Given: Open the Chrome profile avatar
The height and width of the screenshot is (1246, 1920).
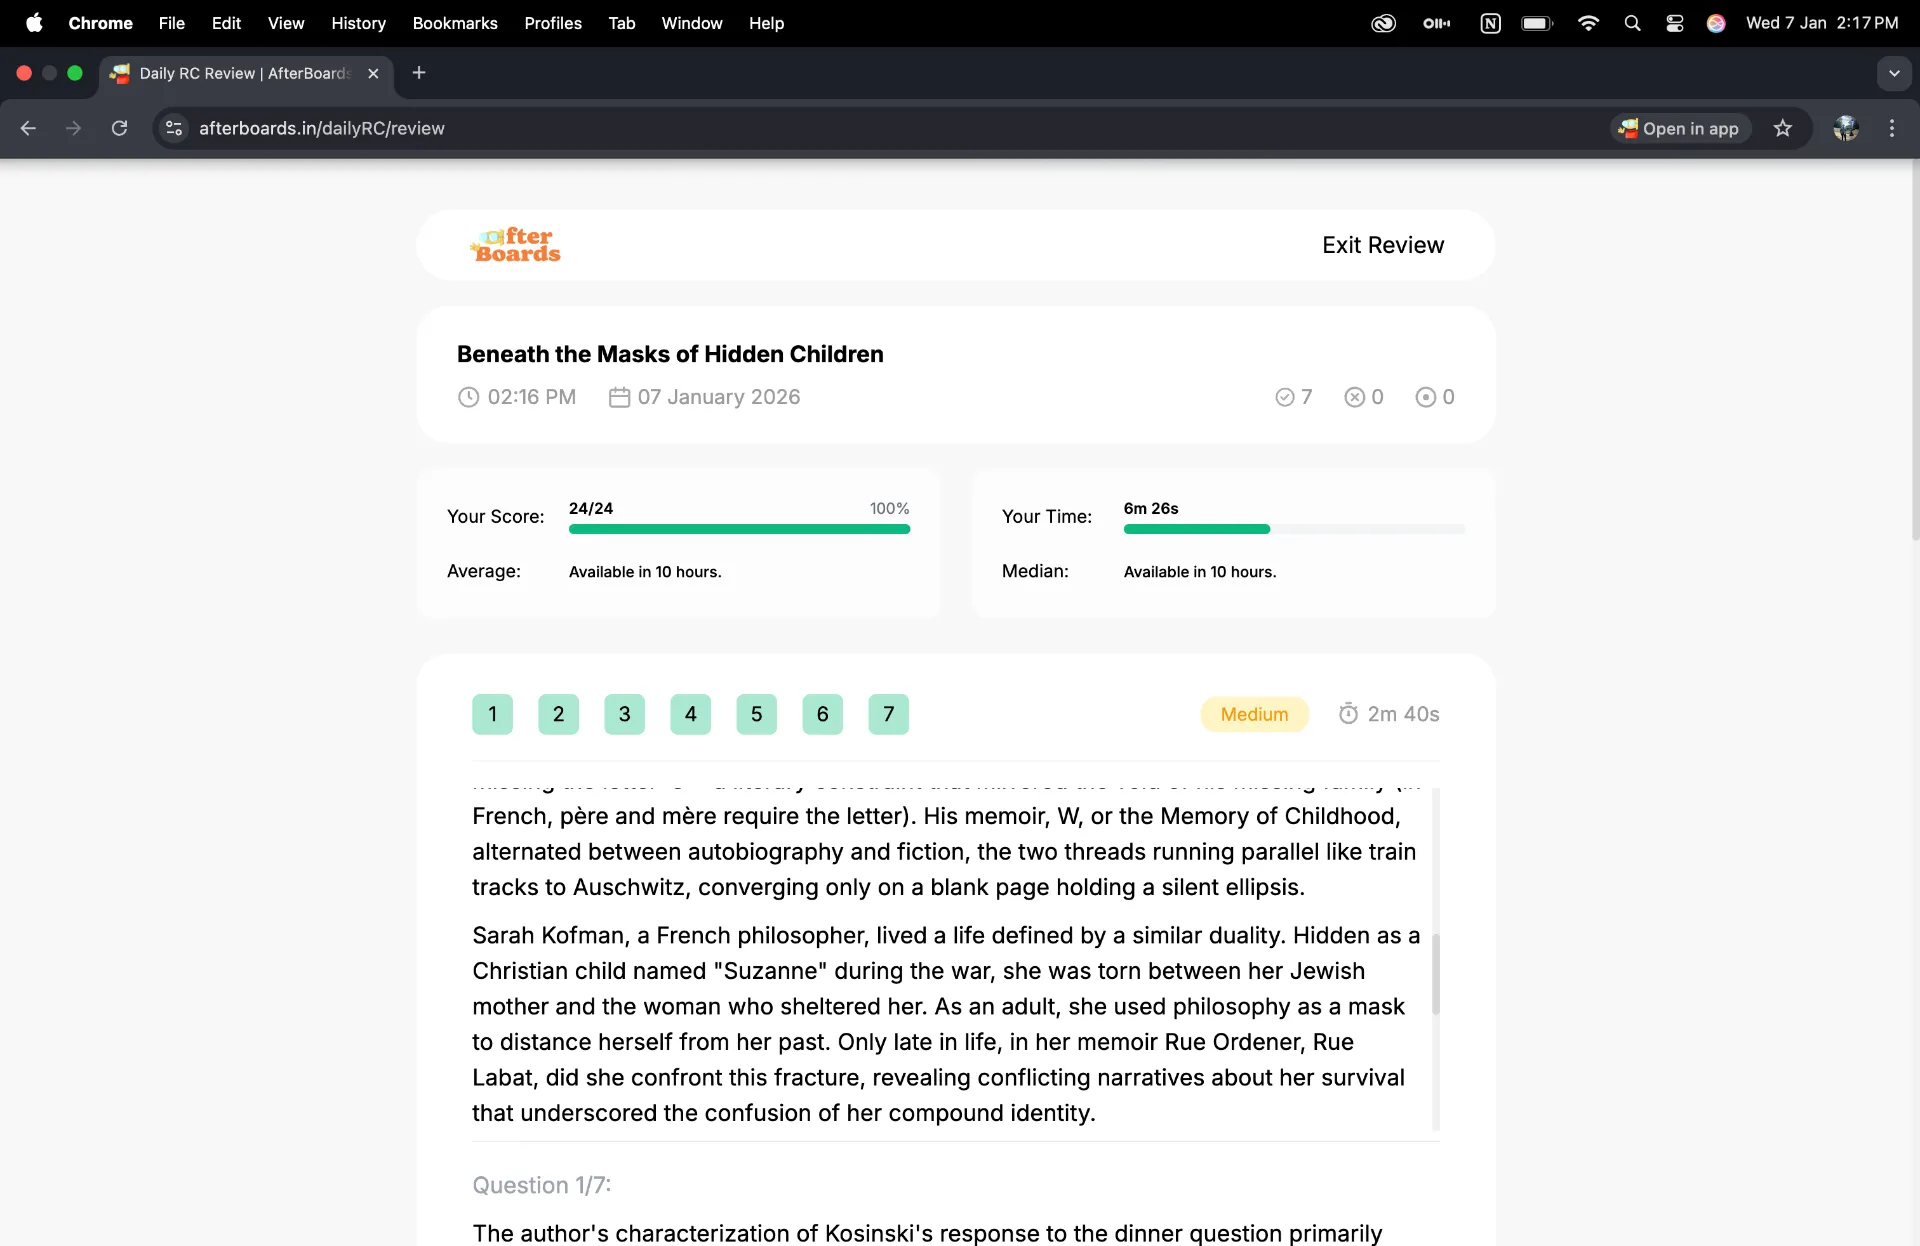Looking at the screenshot, I should coord(1846,128).
